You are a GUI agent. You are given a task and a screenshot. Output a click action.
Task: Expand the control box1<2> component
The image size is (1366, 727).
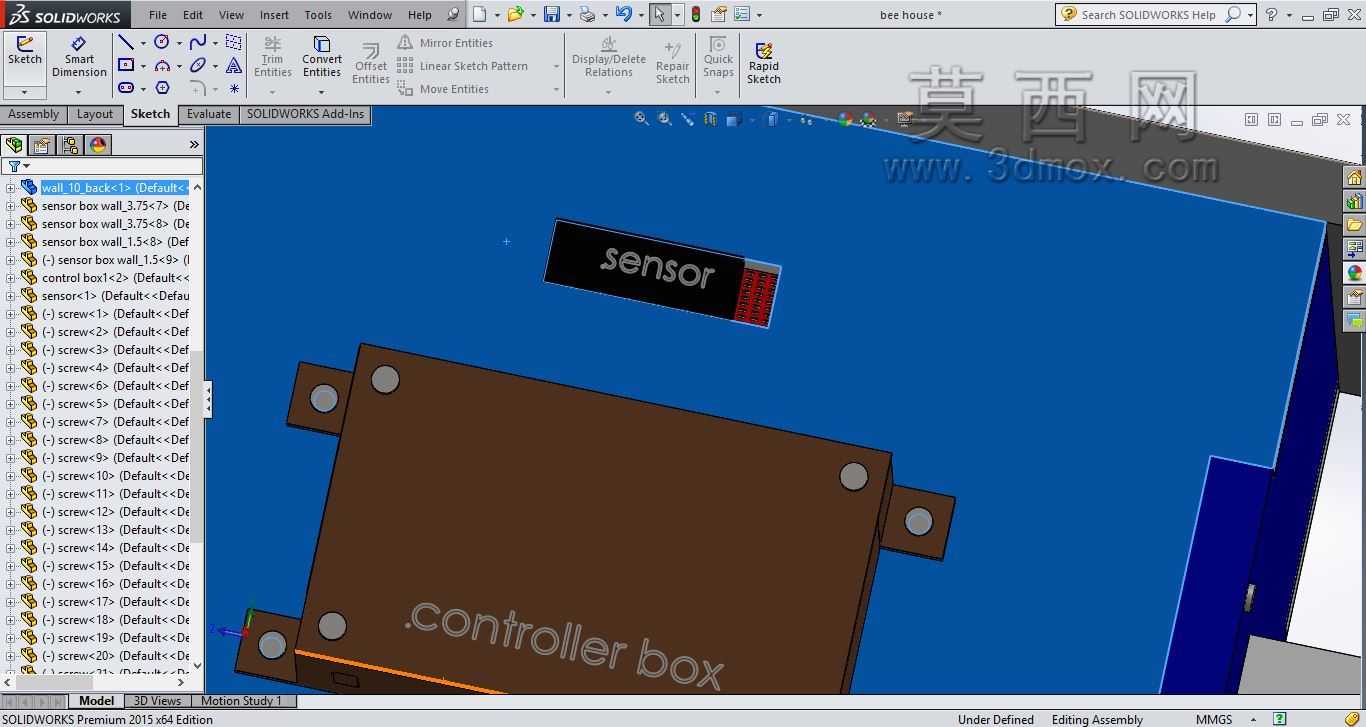tap(11, 278)
